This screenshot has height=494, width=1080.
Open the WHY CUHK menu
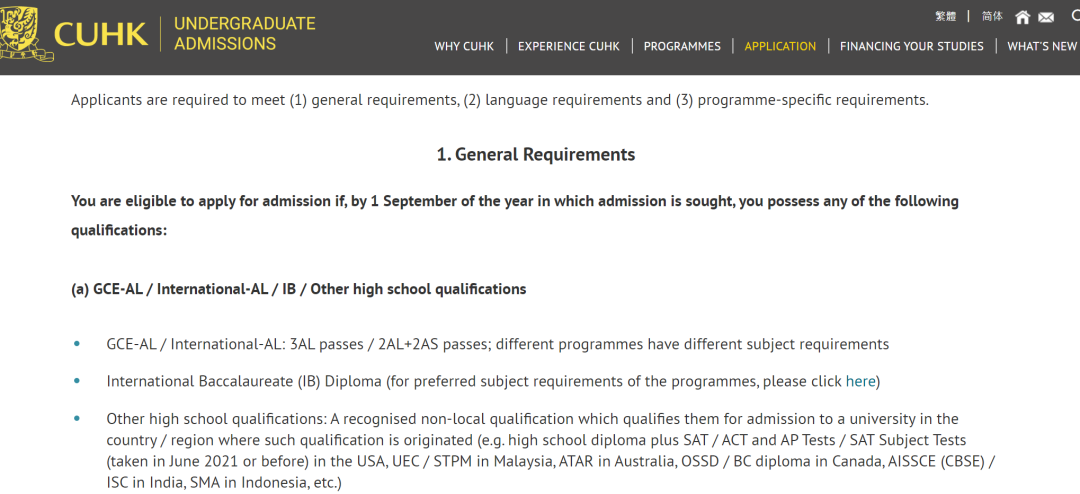click(464, 46)
